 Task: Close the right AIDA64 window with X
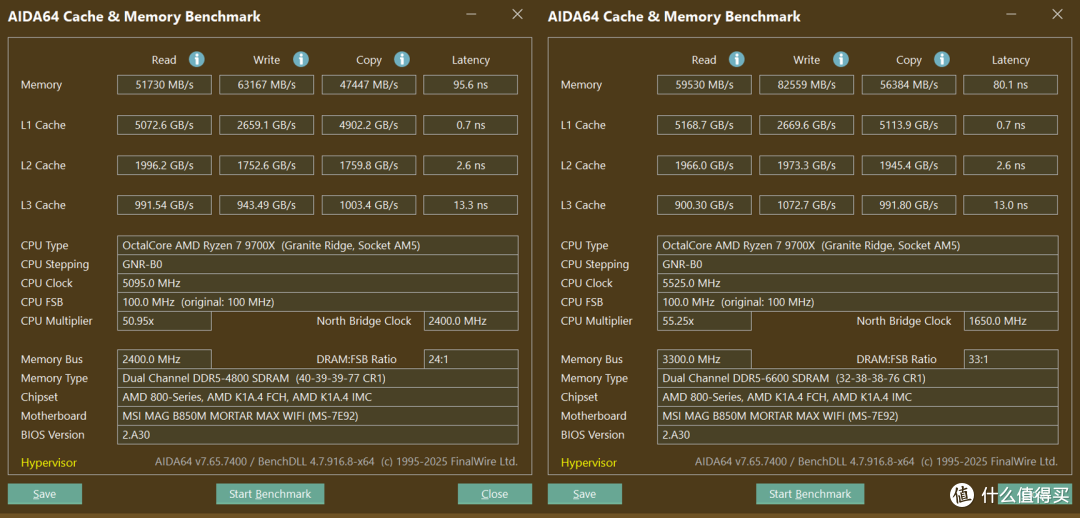click(x=1057, y=14)
